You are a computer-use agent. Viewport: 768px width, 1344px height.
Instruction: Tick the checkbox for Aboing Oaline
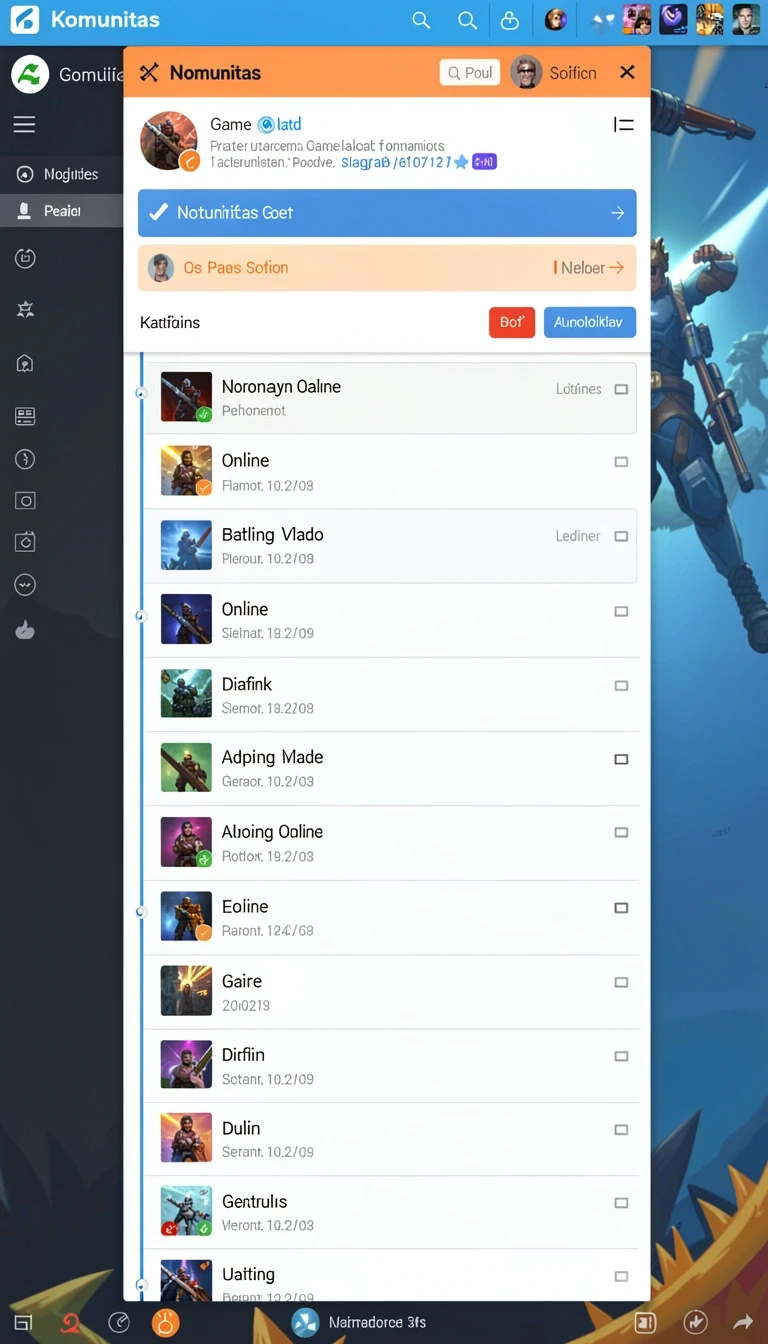tap(621, 832)
